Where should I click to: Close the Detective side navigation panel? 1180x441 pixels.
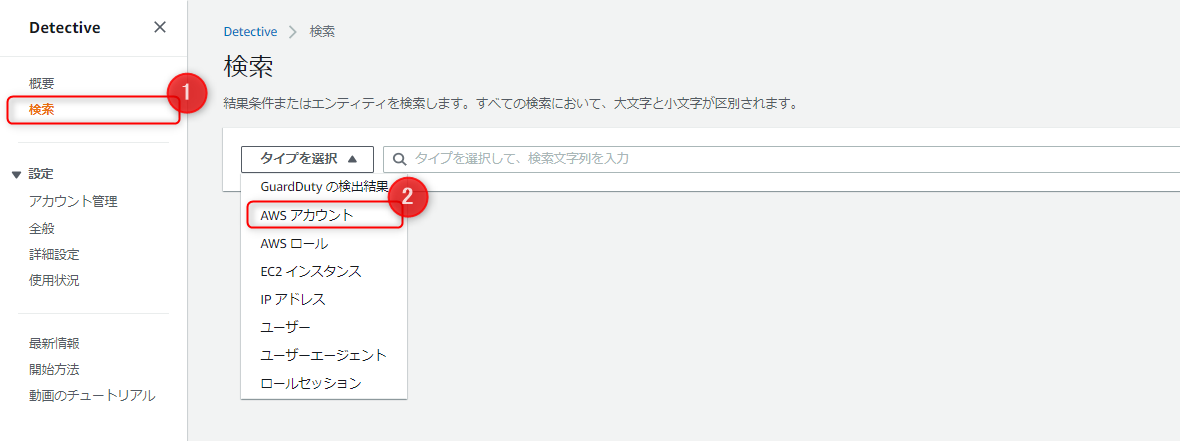pos(160,28)
